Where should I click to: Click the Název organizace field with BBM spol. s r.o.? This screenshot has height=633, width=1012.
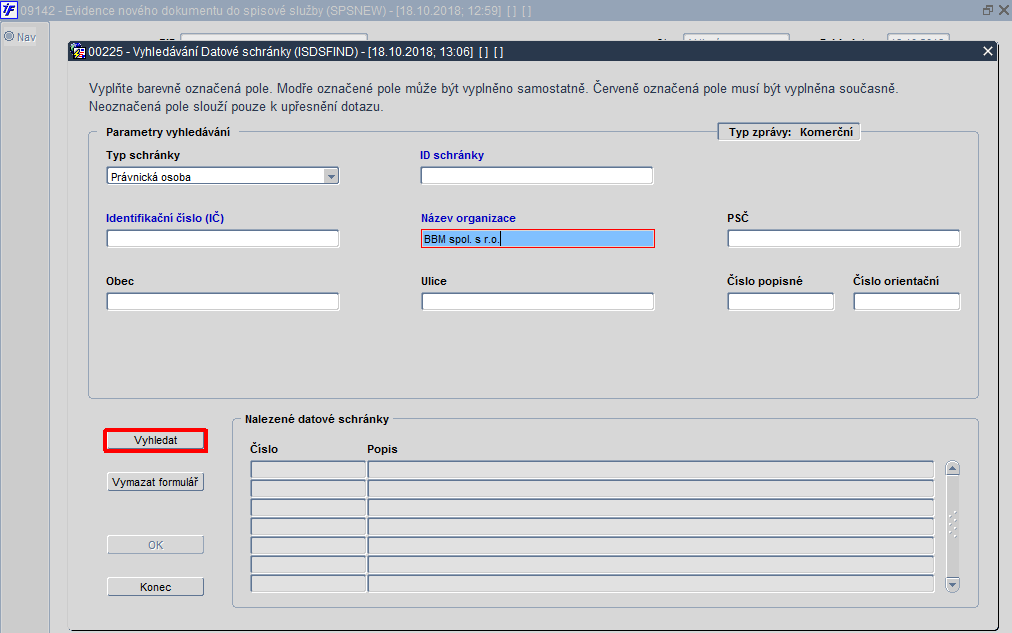click(538, 239)
